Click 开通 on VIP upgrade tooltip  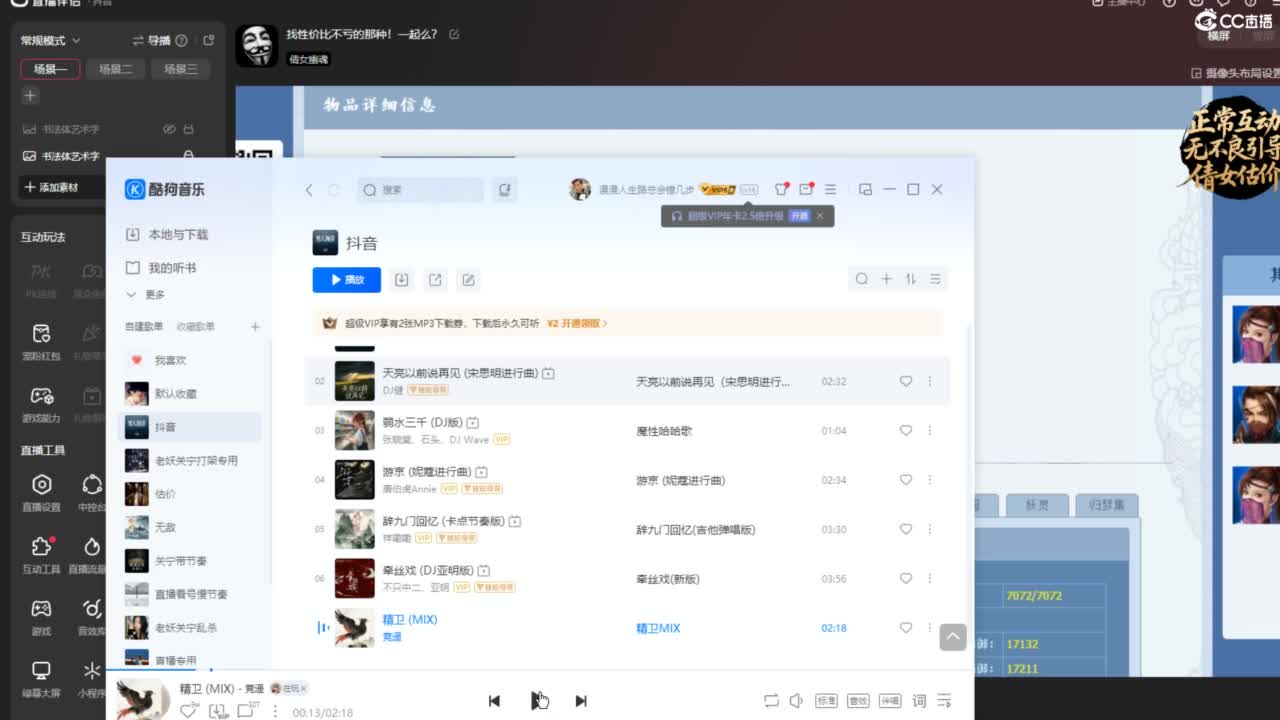coord(799,216)
